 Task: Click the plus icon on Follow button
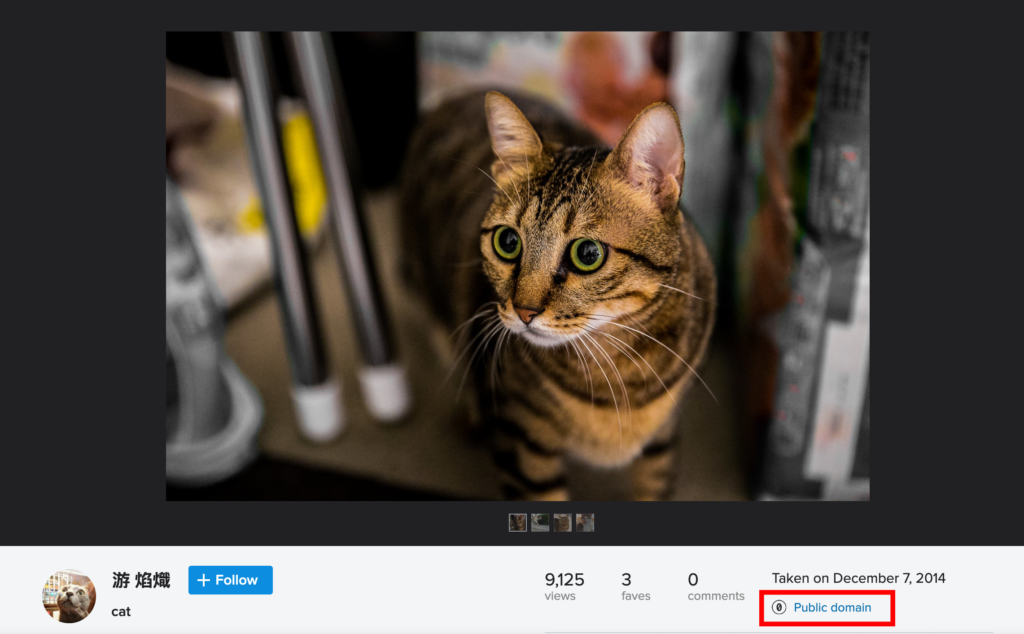(203, 580)
